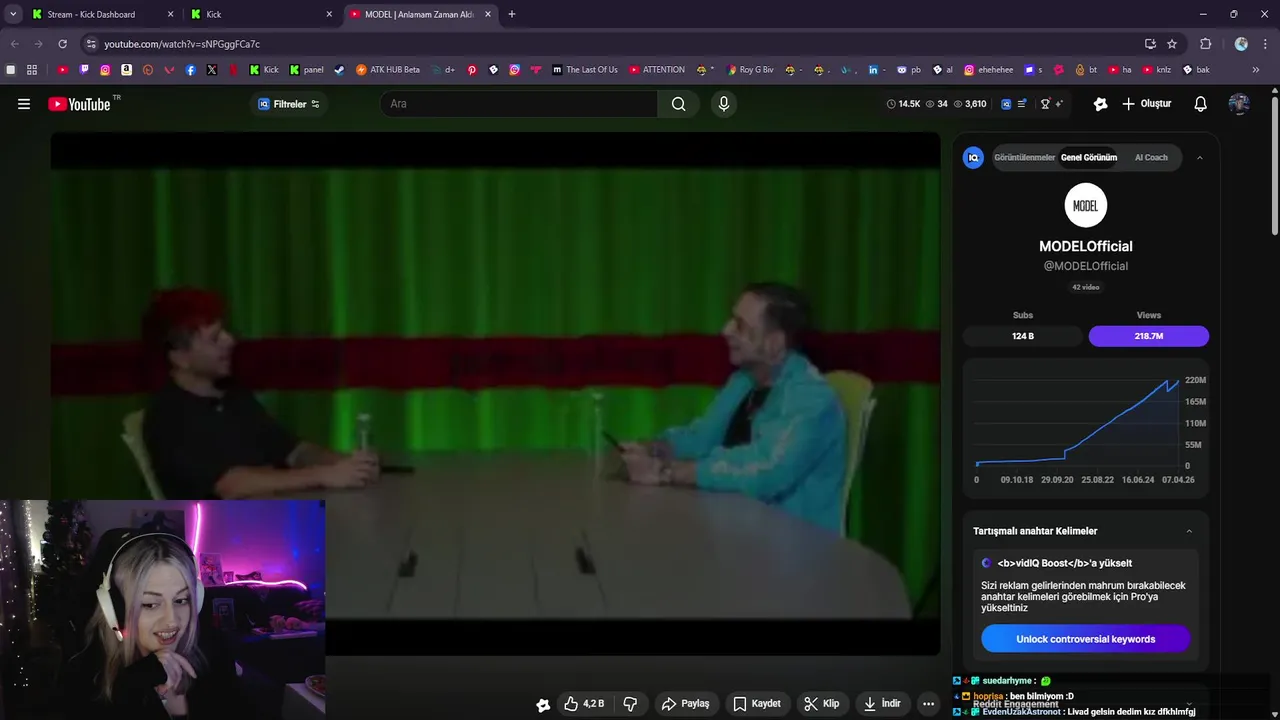Open The Last Of Us bookmark

point(585,70)
